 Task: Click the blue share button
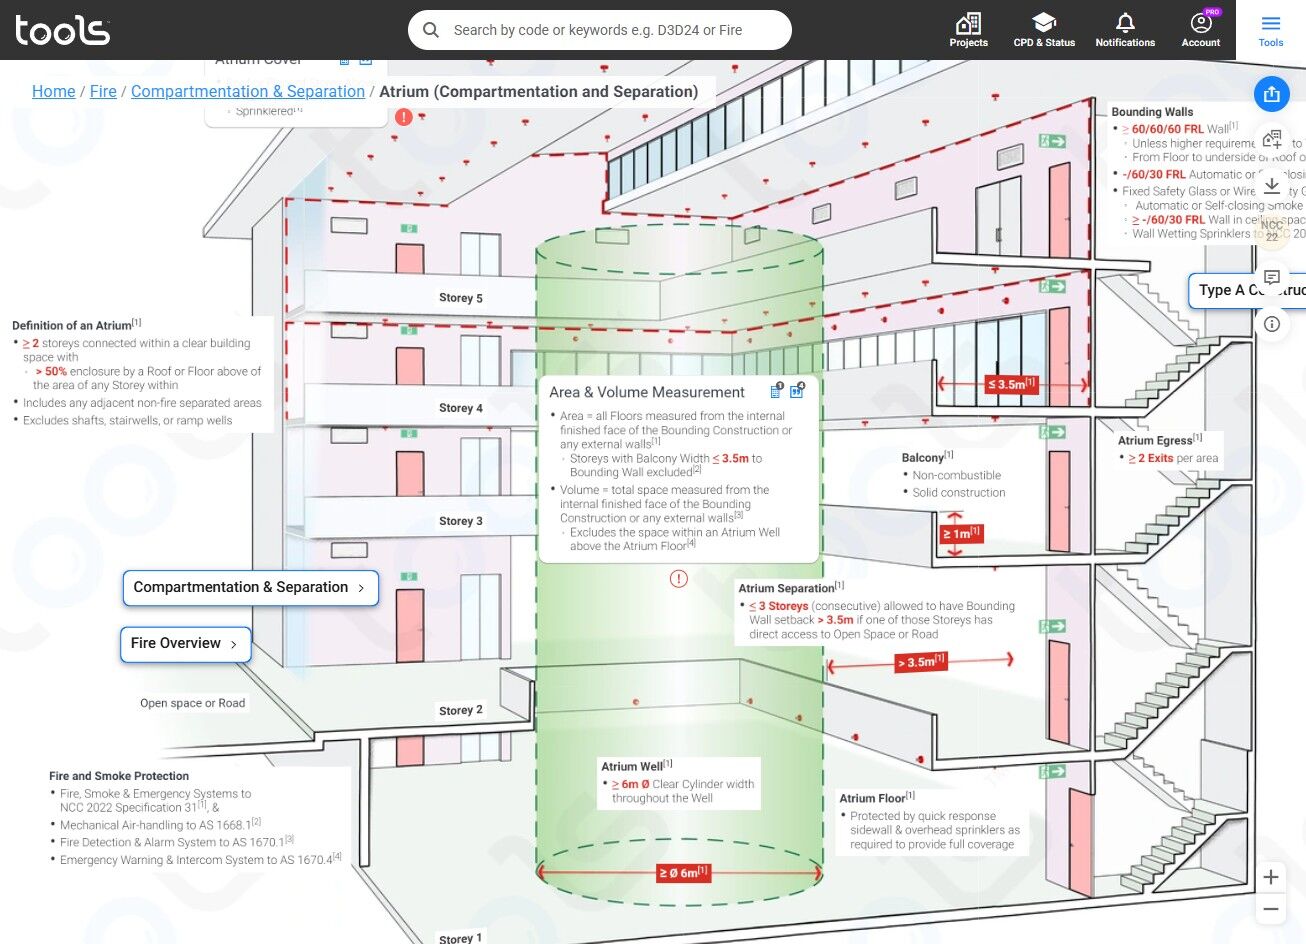coord(1272,94)
